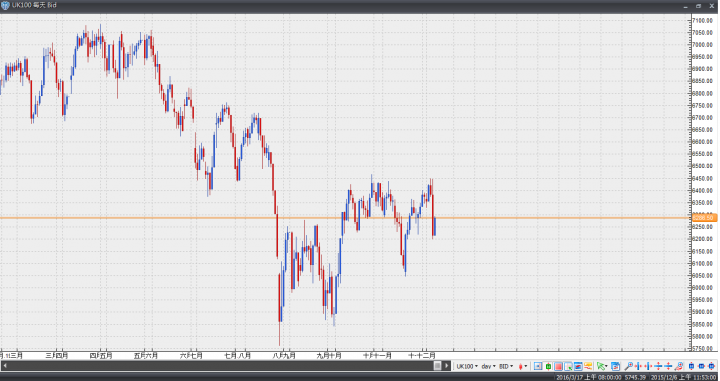This screenshot has width=720, height=381.
Task: Click the app logo in the title bar
Action: (x=5, y=6)
